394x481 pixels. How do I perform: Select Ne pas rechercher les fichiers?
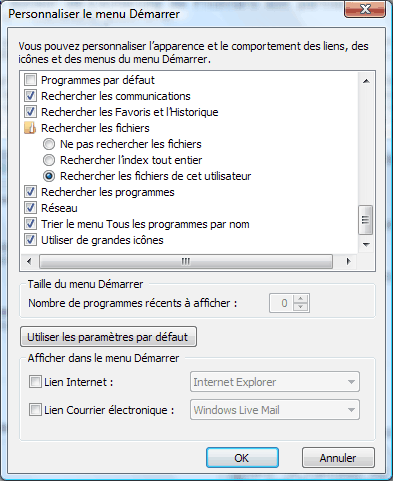(49, 144)
